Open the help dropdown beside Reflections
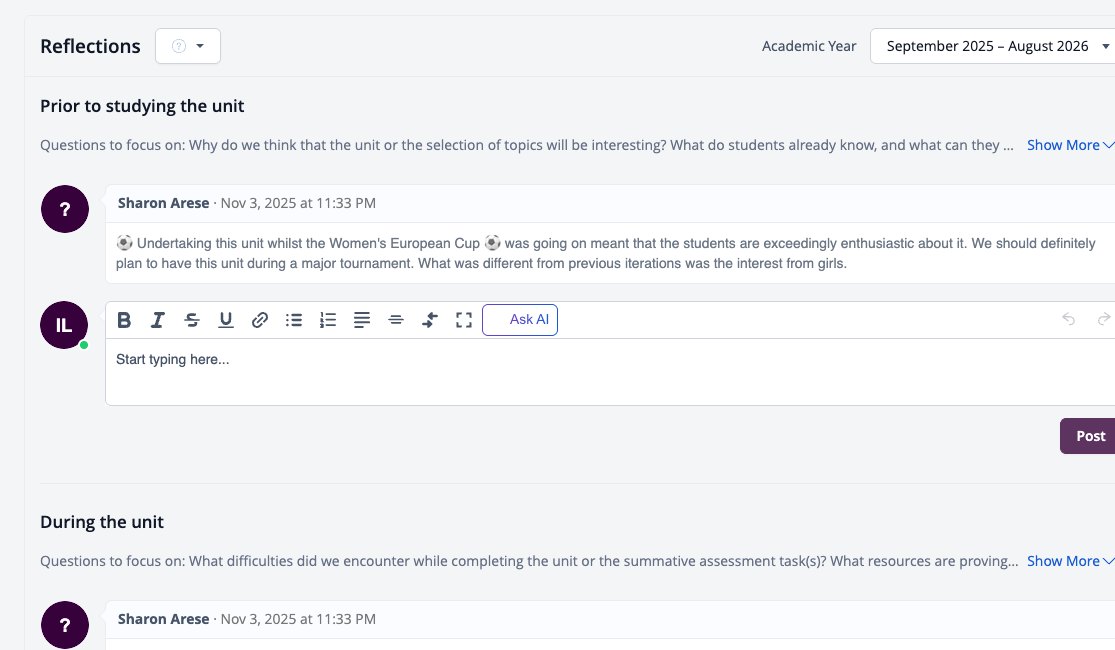 188,46
